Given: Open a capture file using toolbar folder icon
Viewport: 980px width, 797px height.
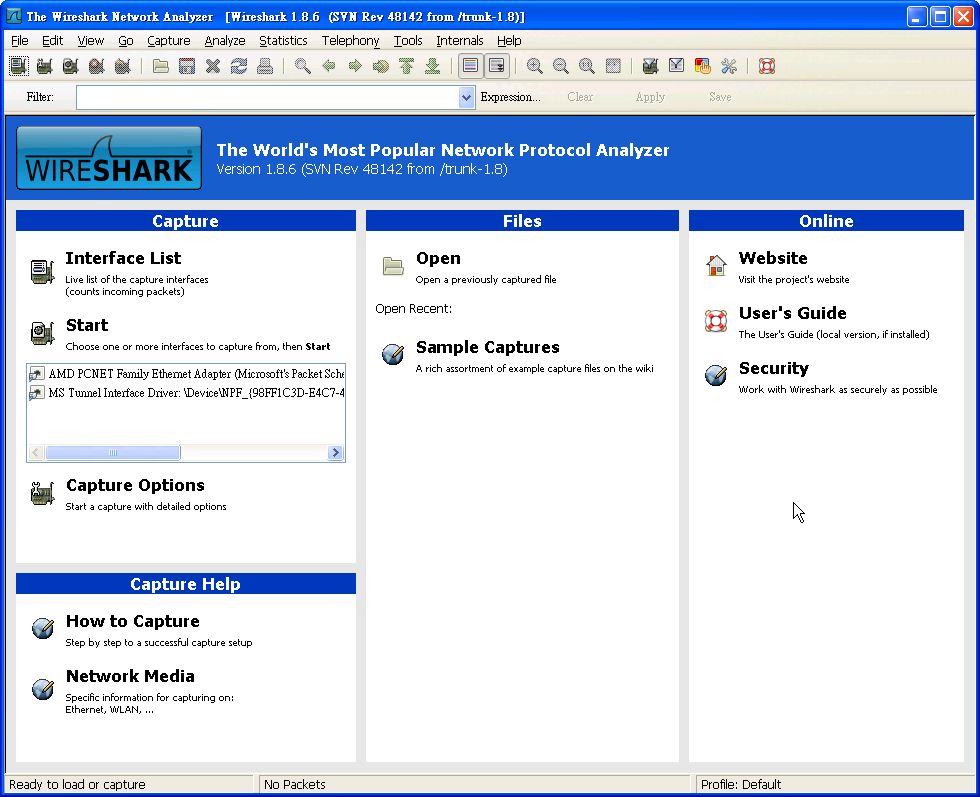Looking at the screenshot, I should click(x=161, y=66).
